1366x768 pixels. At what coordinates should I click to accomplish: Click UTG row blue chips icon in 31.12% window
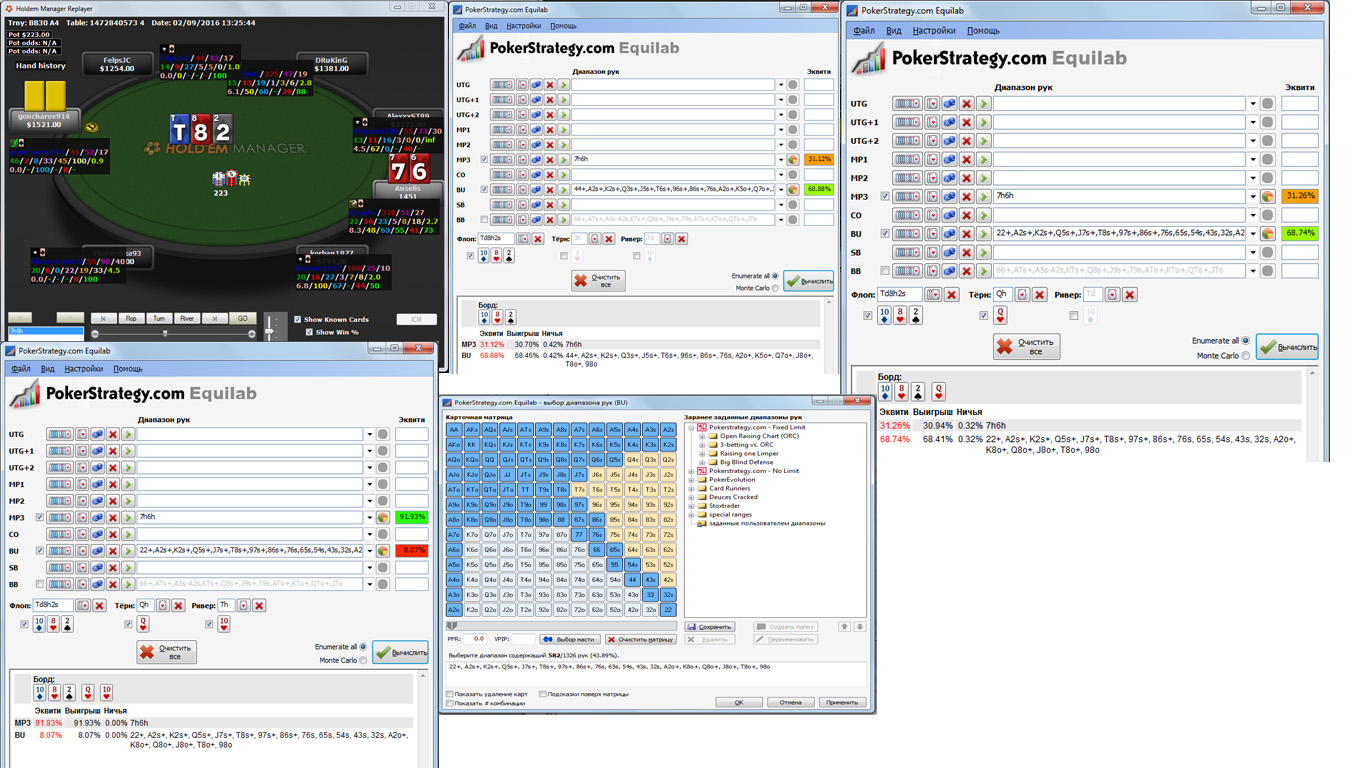pyautogui.click(x=536, y=85)
